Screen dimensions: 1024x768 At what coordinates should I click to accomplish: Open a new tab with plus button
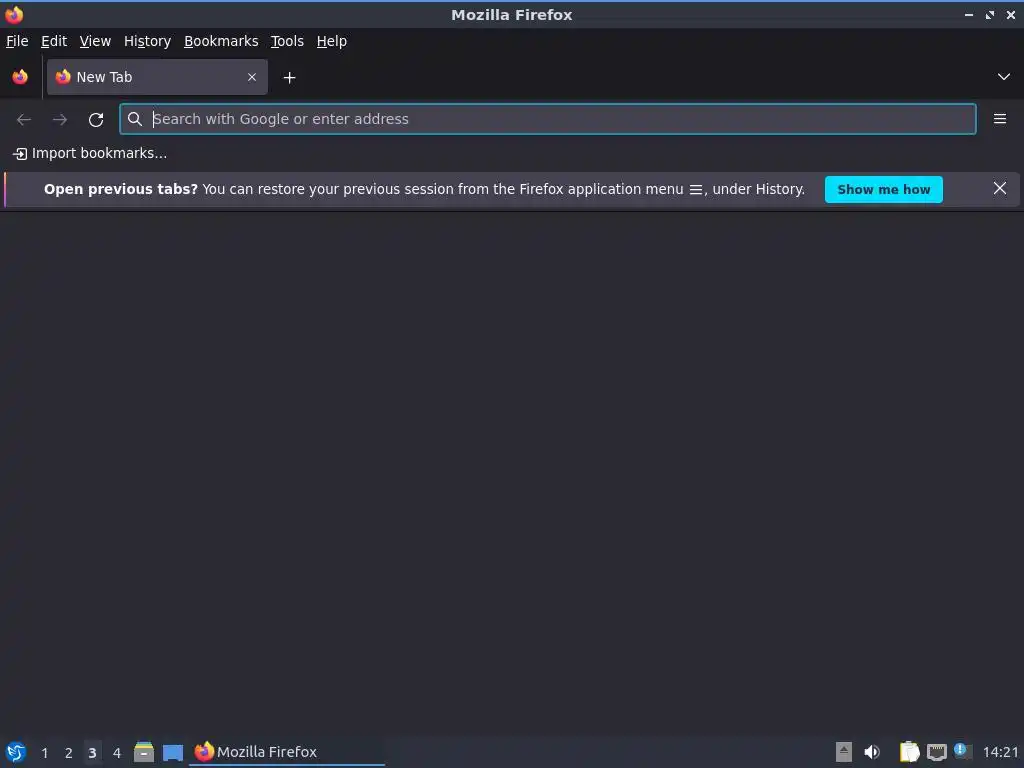tap(289, 78)
